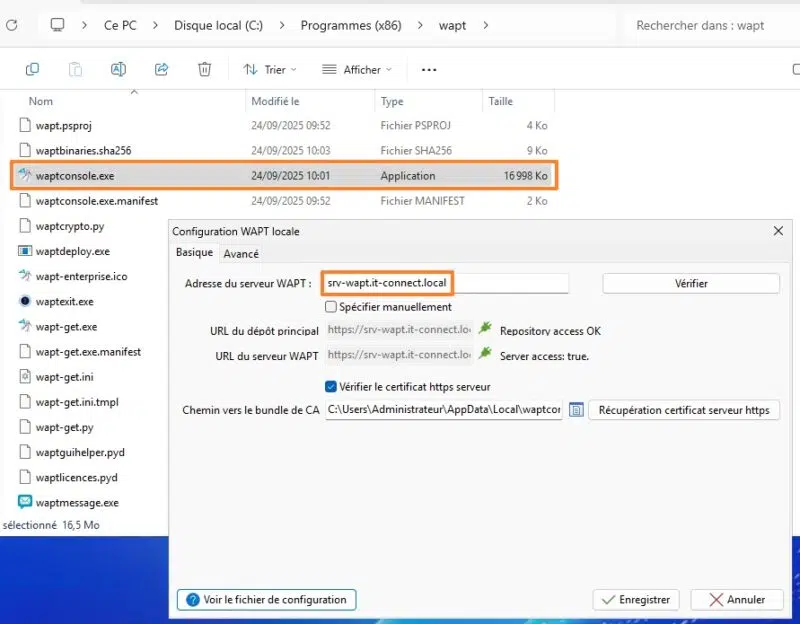Click the Adresse du serveur WAPT field
800x624 pixels.
pos(445,284)
